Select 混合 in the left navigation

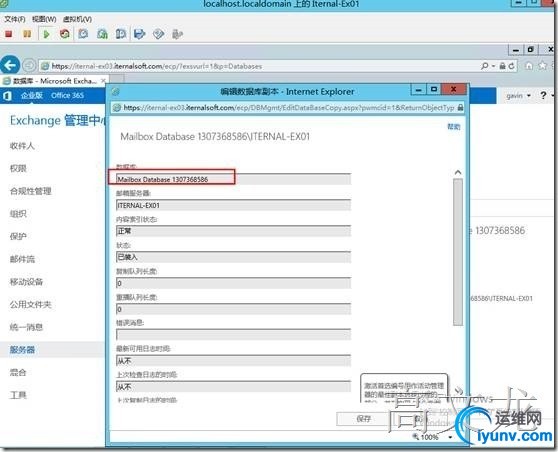click(x=18, y=373)
